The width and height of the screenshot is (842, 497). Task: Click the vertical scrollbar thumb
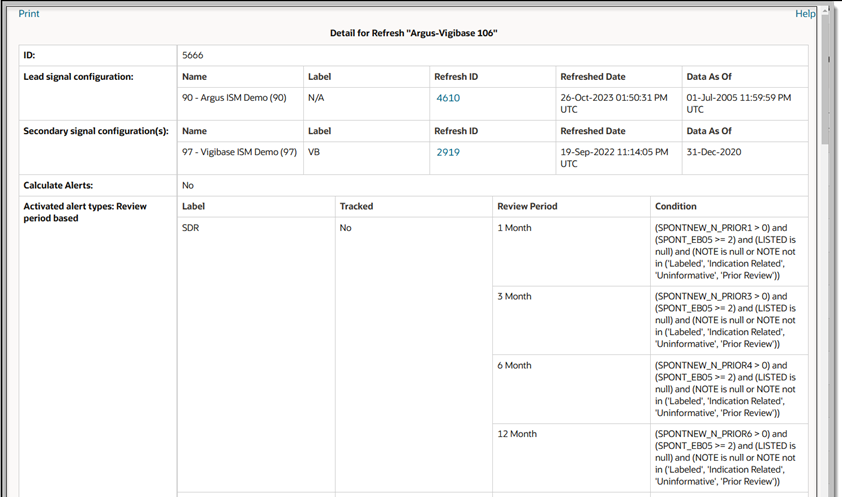[x=825, y=79]
